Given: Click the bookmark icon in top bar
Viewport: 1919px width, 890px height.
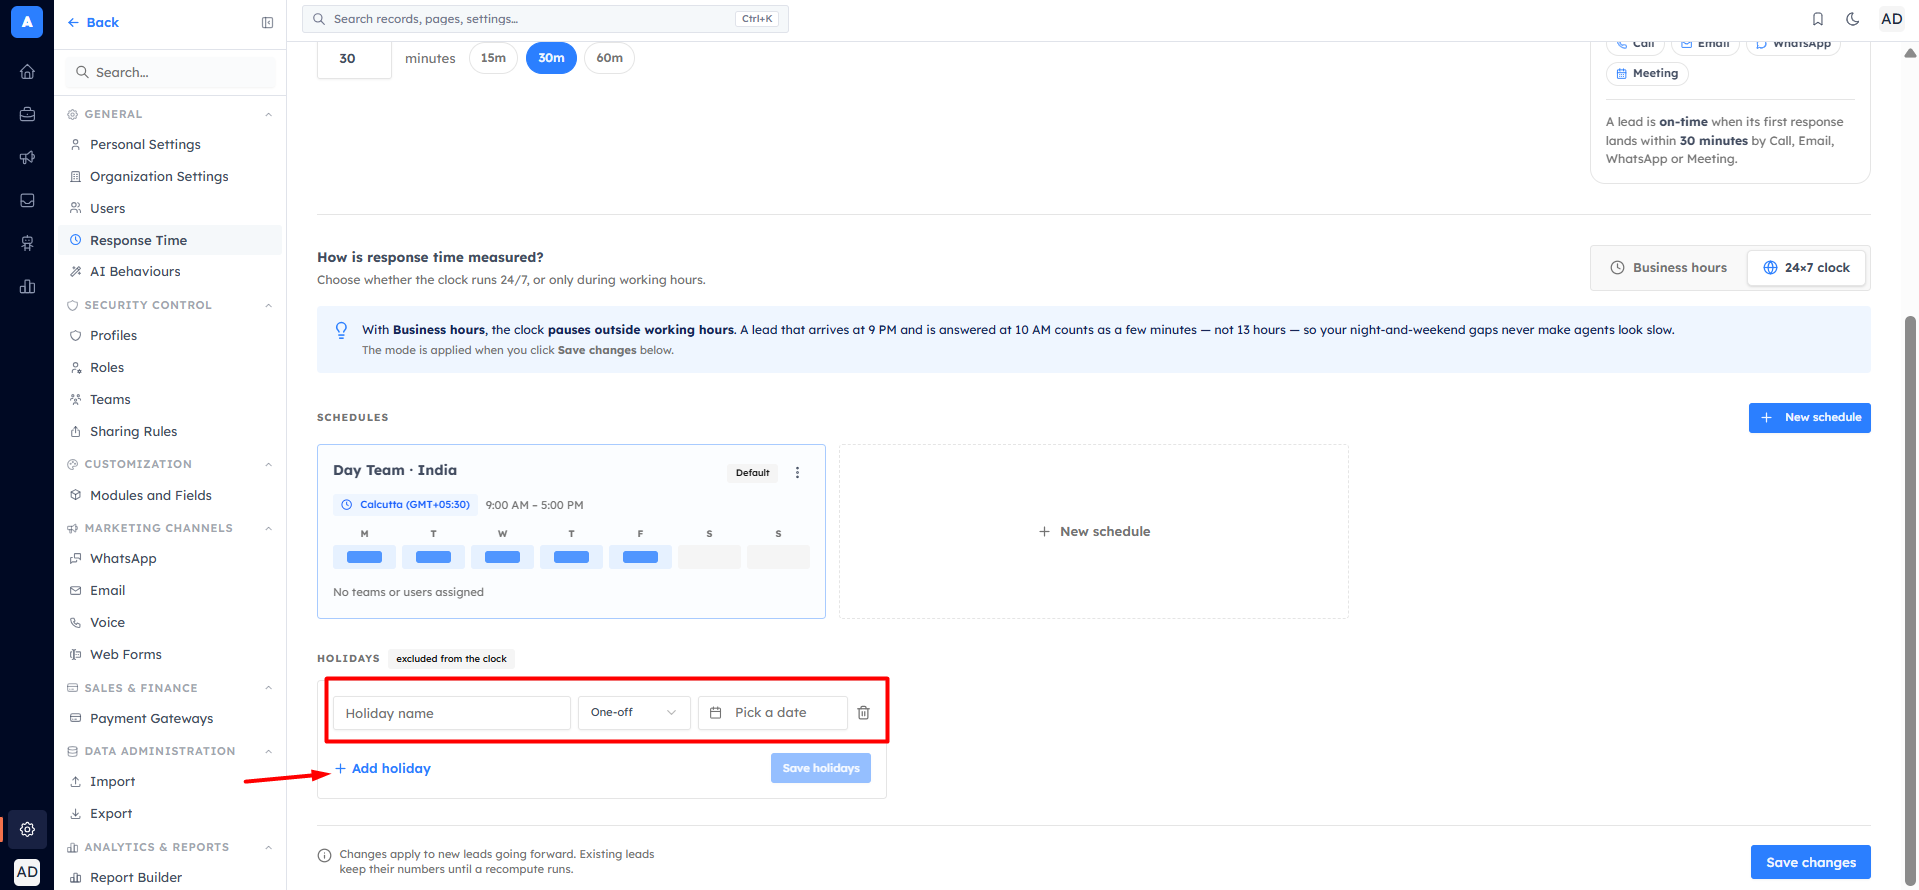Looking at the screenshot, I should point(1818,19).
